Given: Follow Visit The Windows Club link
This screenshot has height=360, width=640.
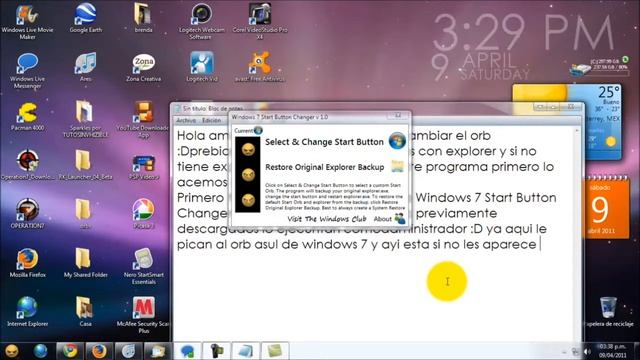Looking at the screenshot, I should click(x=327, y=219).
